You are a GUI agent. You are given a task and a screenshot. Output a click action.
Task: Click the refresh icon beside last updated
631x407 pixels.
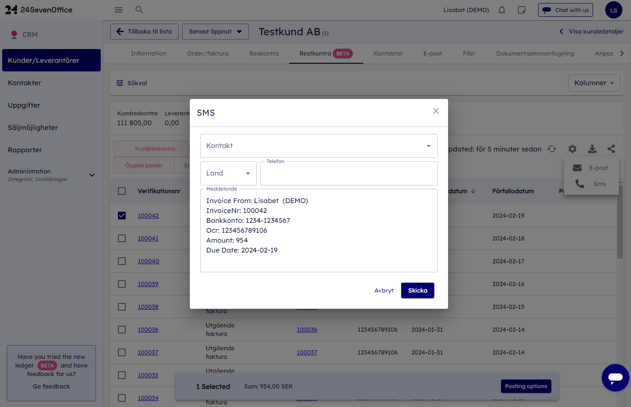click(551, 149)
